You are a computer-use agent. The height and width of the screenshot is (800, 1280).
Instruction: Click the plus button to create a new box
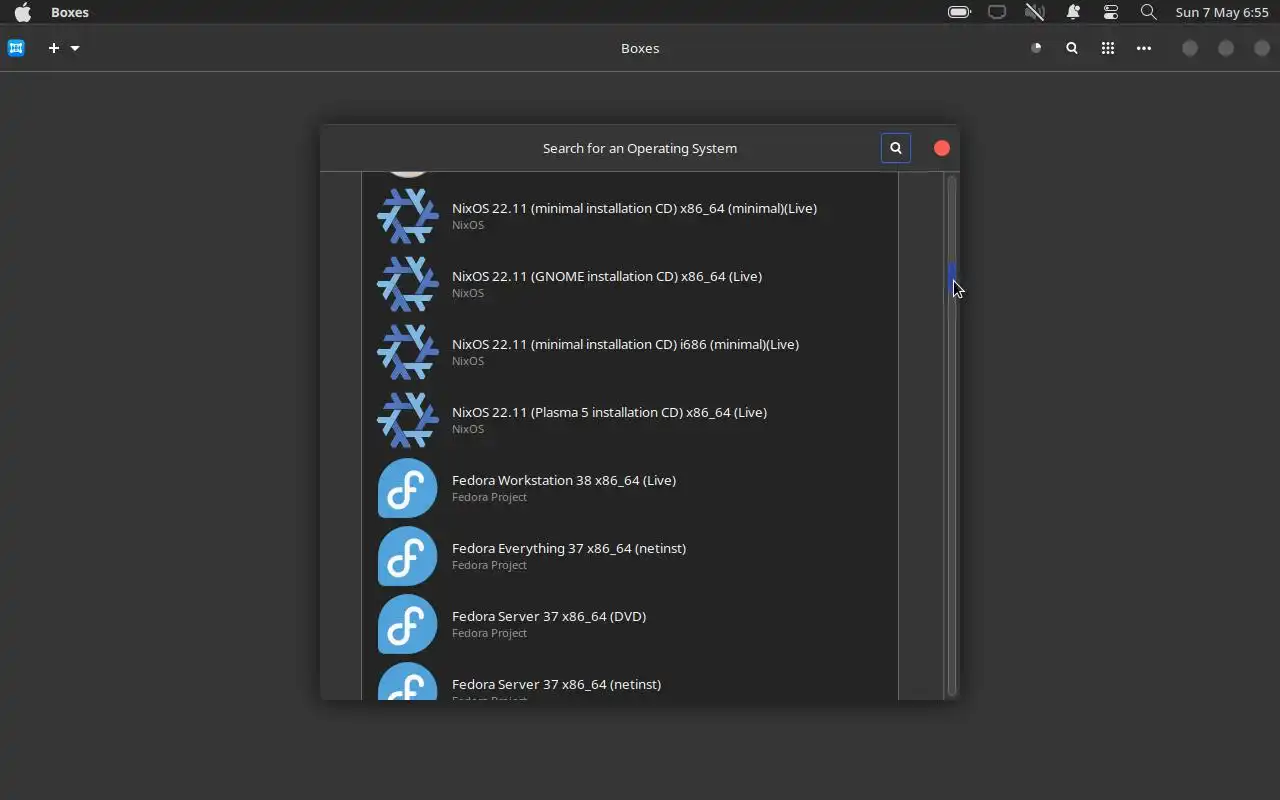tap(54, 48)
